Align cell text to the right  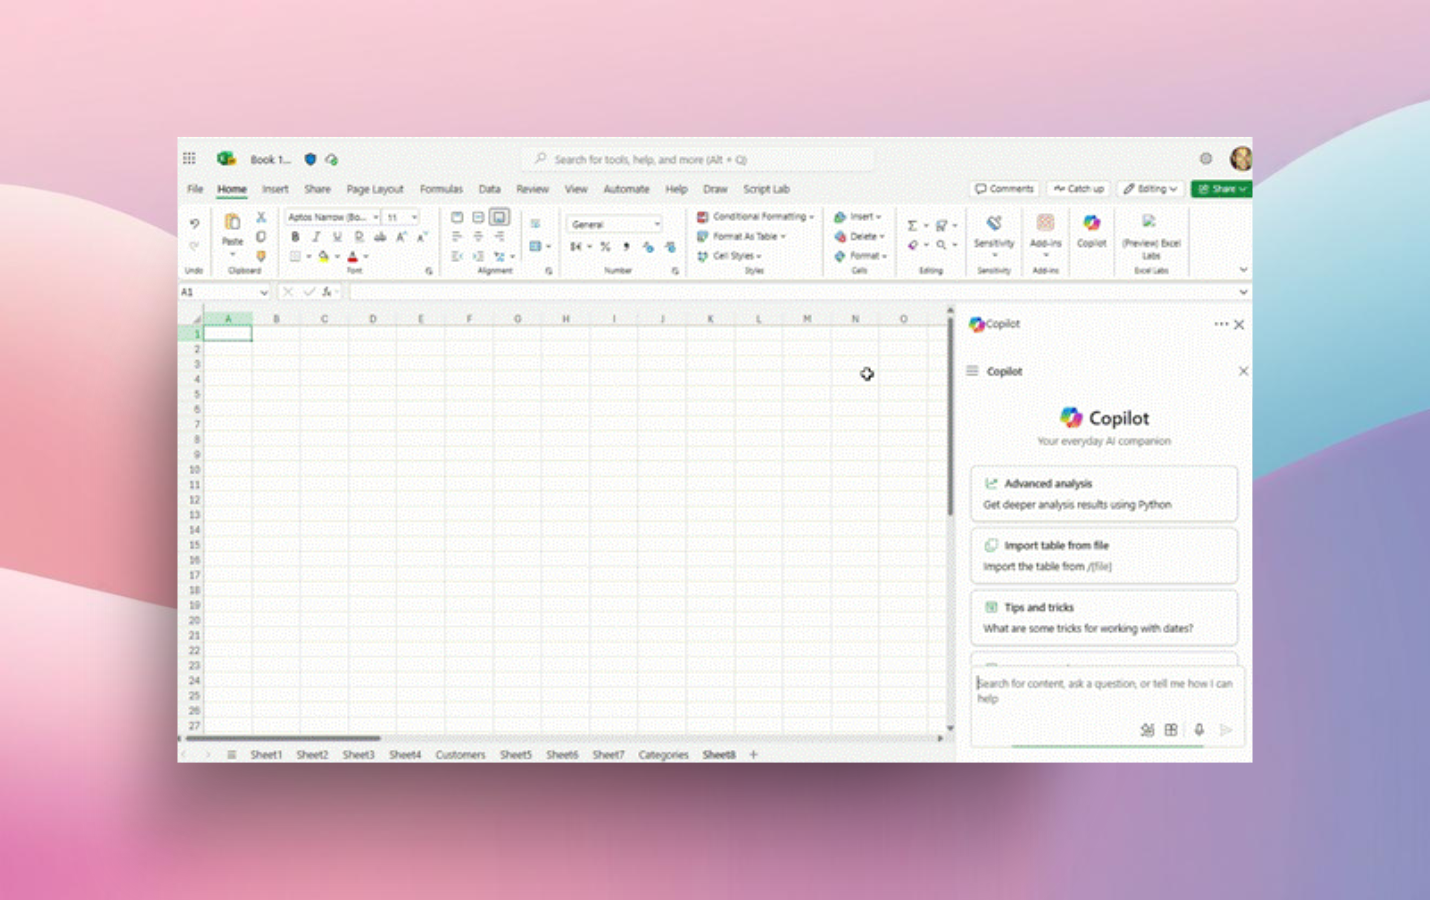point(499,237)
